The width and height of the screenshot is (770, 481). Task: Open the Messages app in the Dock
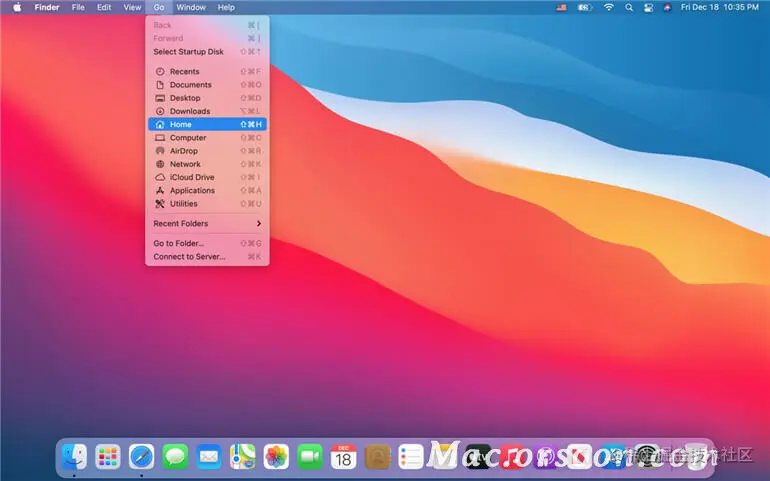point(175,457)
